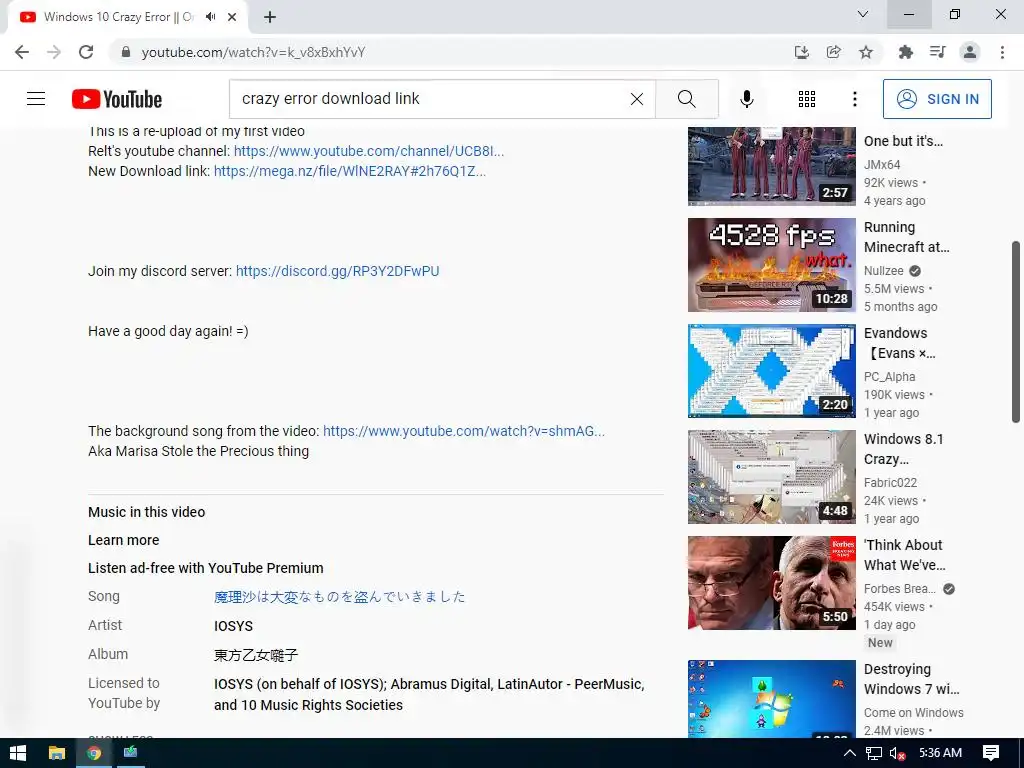
Task: Focus the address bar URL
Action: pos(253,52)
